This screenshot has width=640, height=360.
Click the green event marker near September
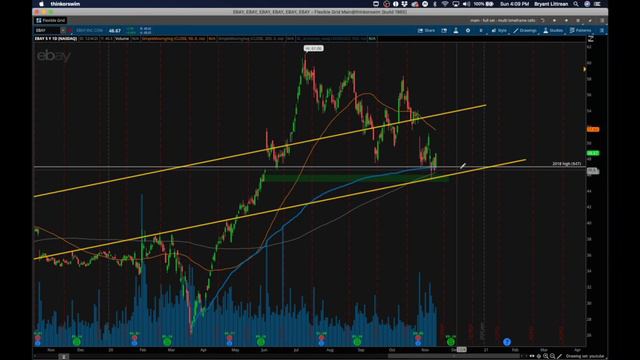(357, 342)
